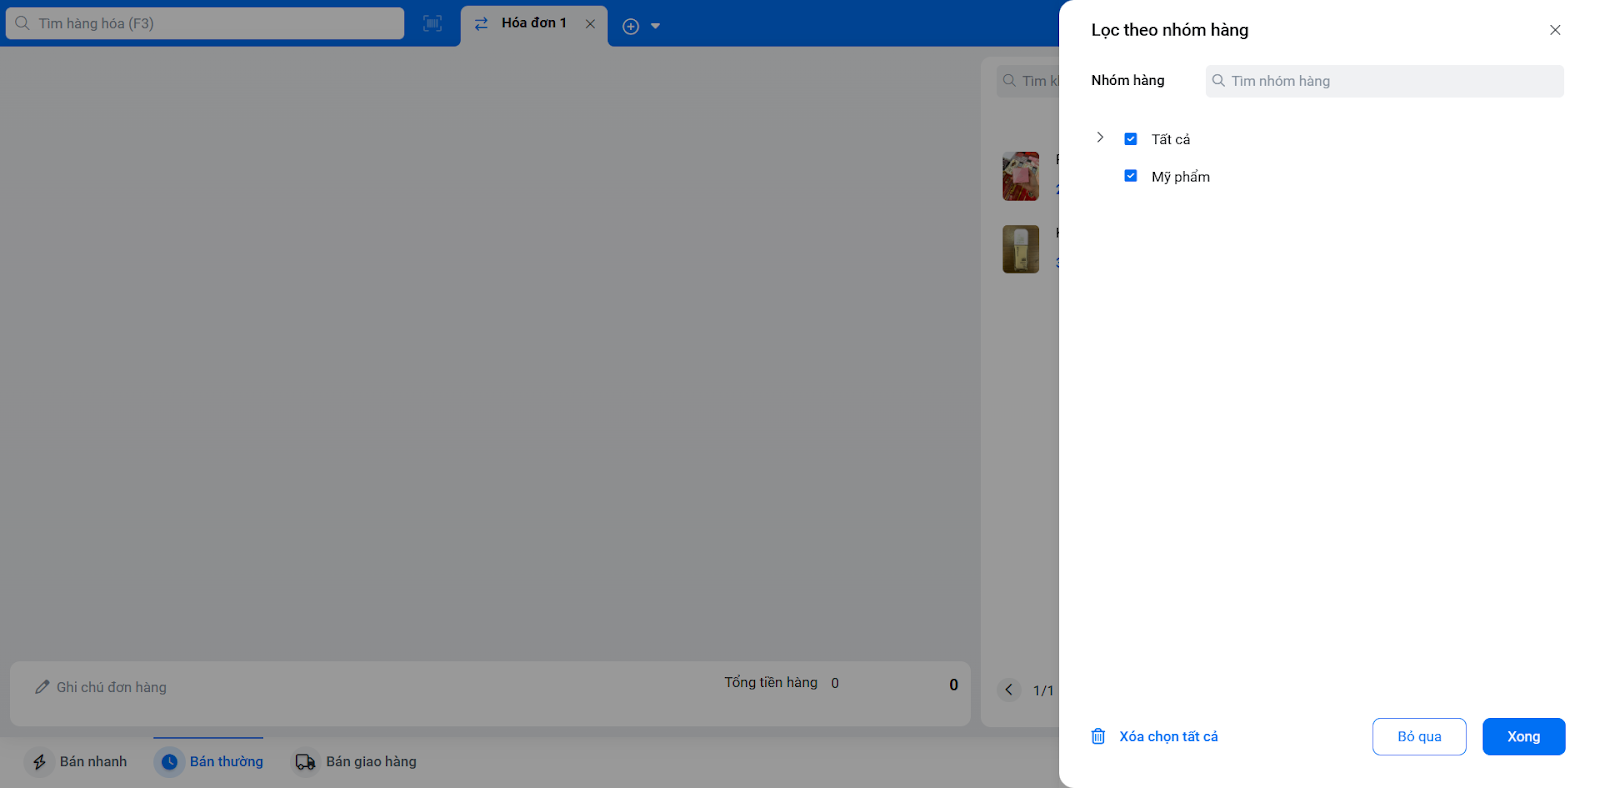Confirm filter with Xong button
The height and width of the screenshot is (788, 1600).
coord(1524,737)
